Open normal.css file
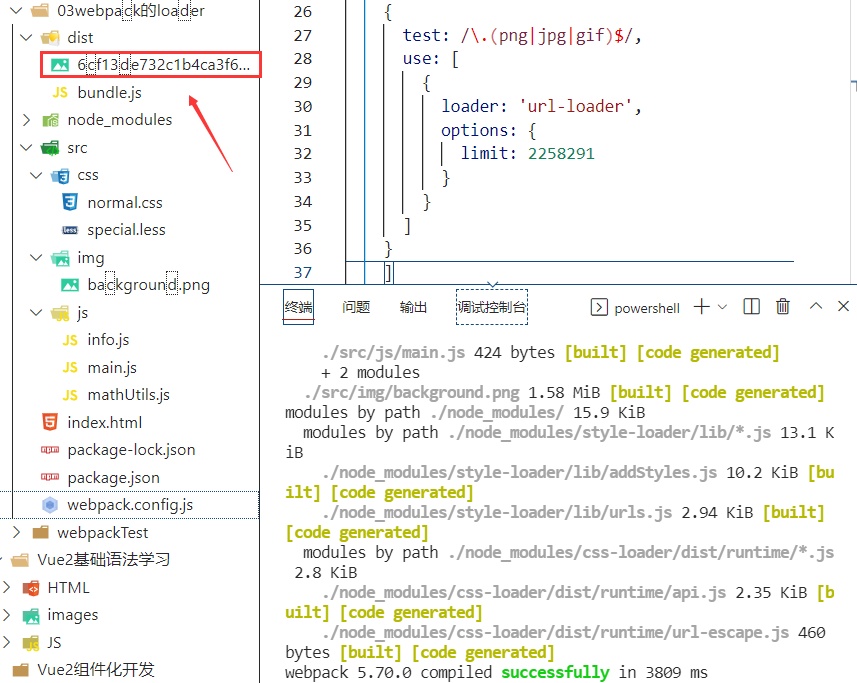The height and width of the screenshot is (683, 857). point(125,203)
